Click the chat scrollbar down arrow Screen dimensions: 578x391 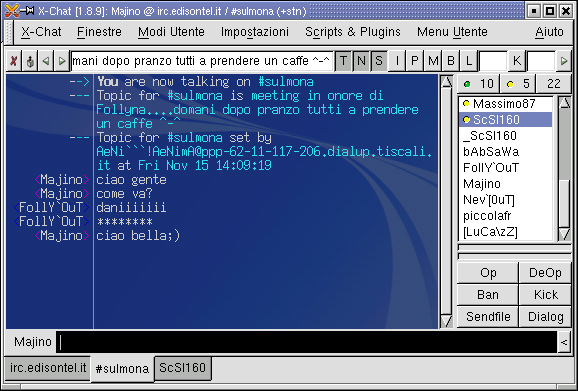446,321
